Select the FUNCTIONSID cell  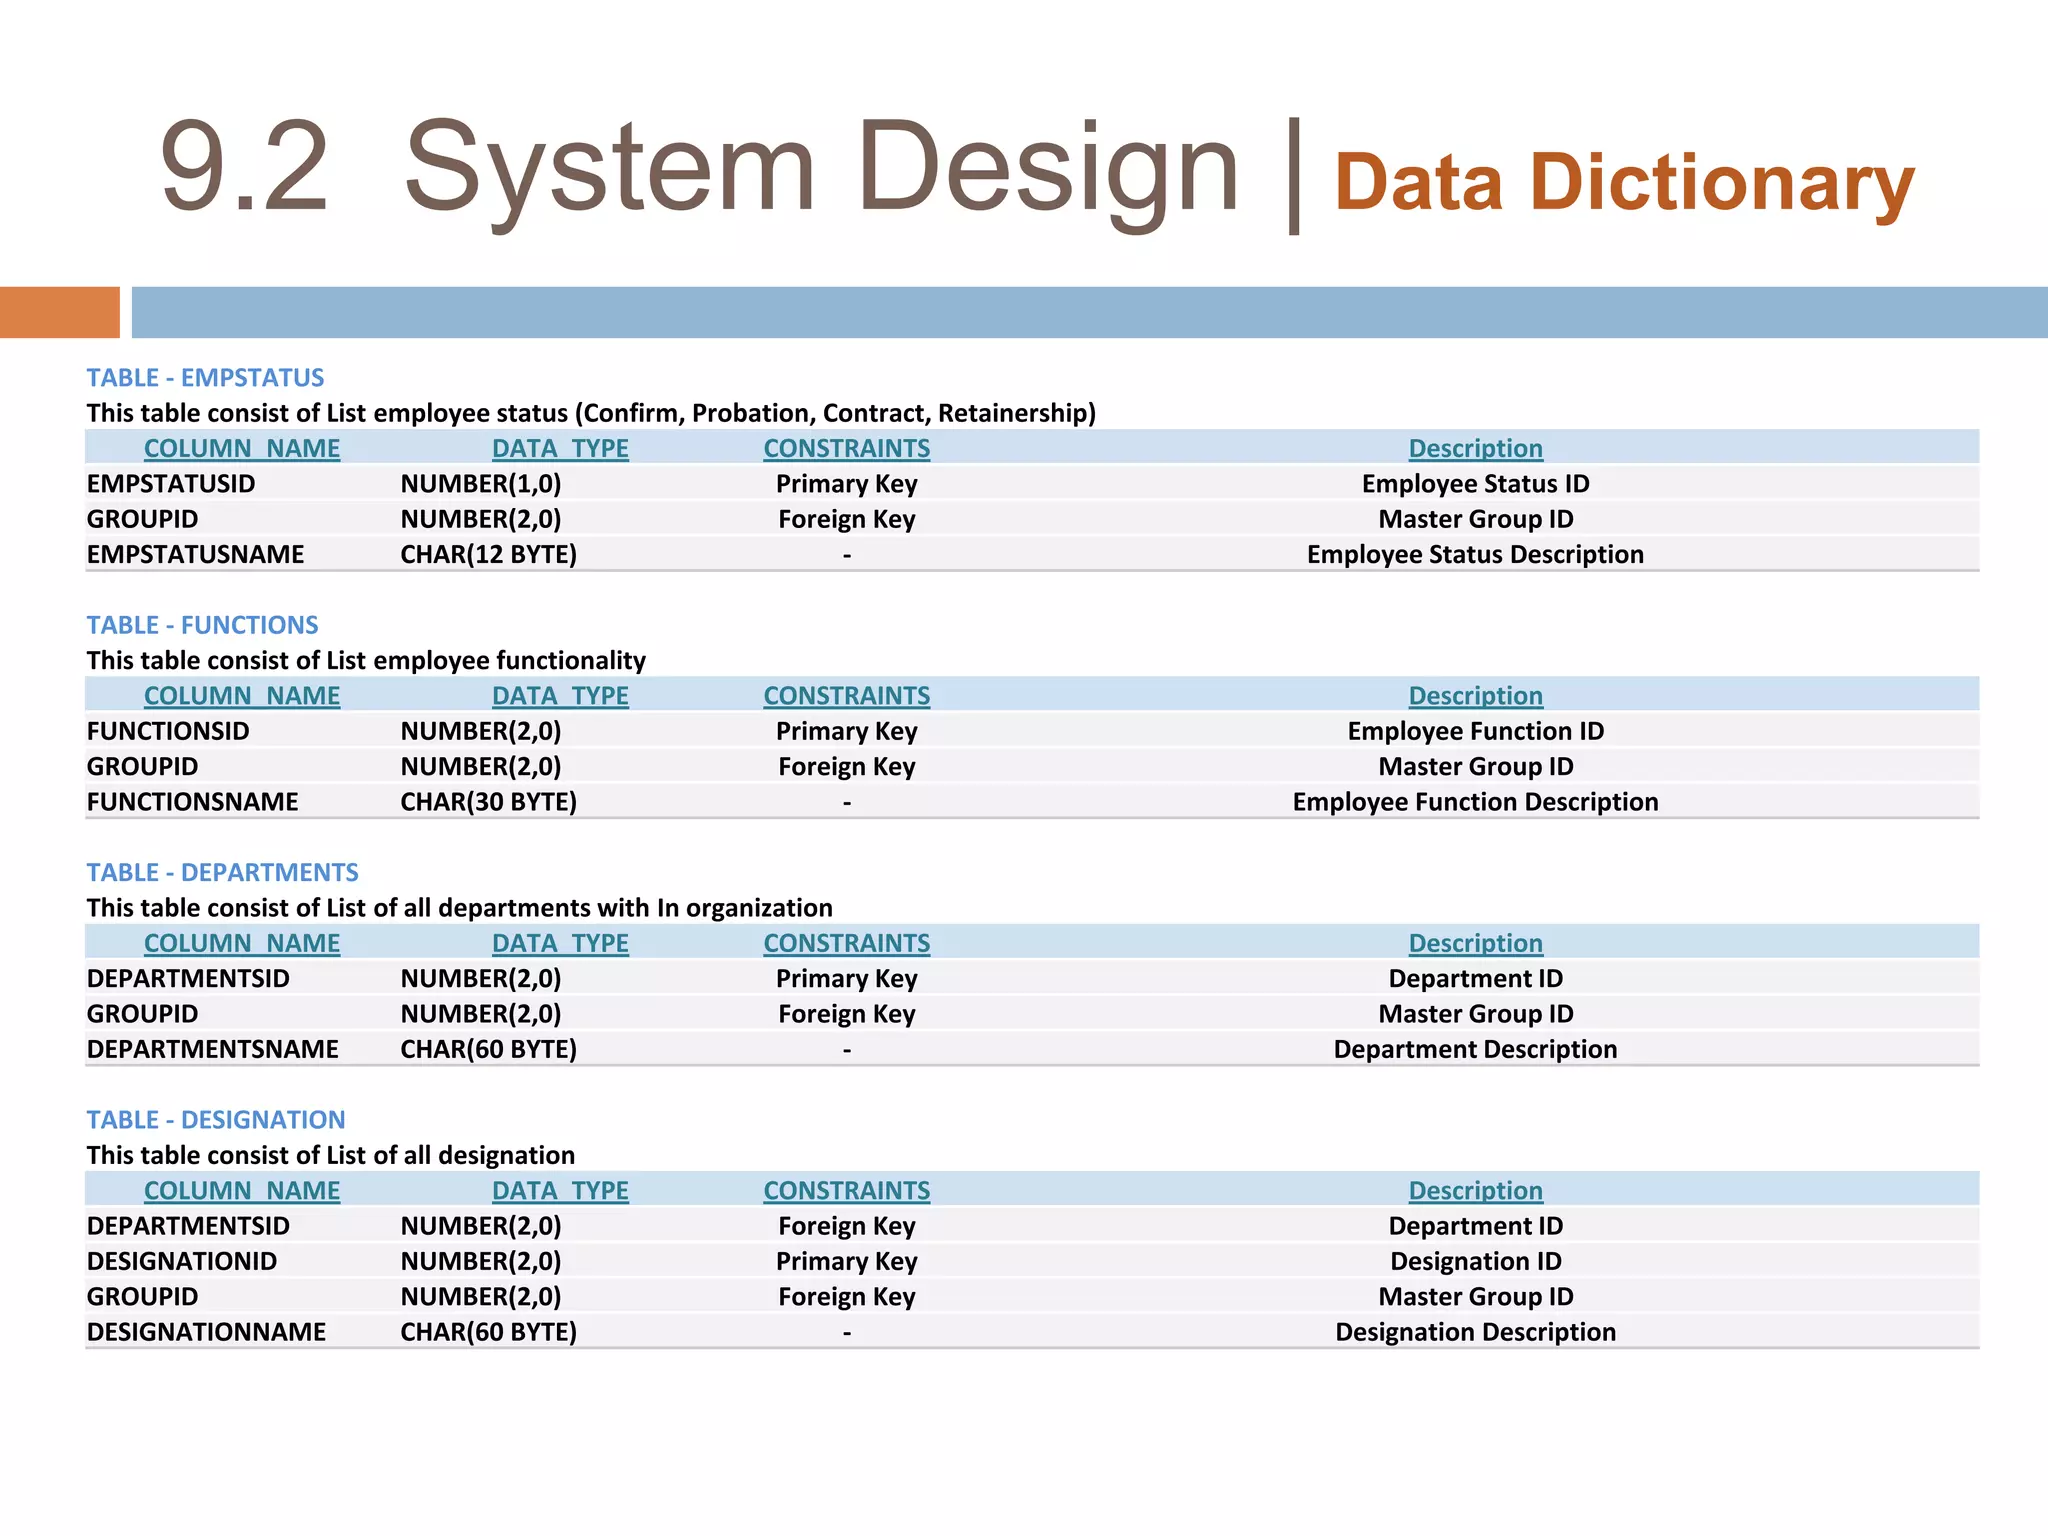(x=168, y=731)
